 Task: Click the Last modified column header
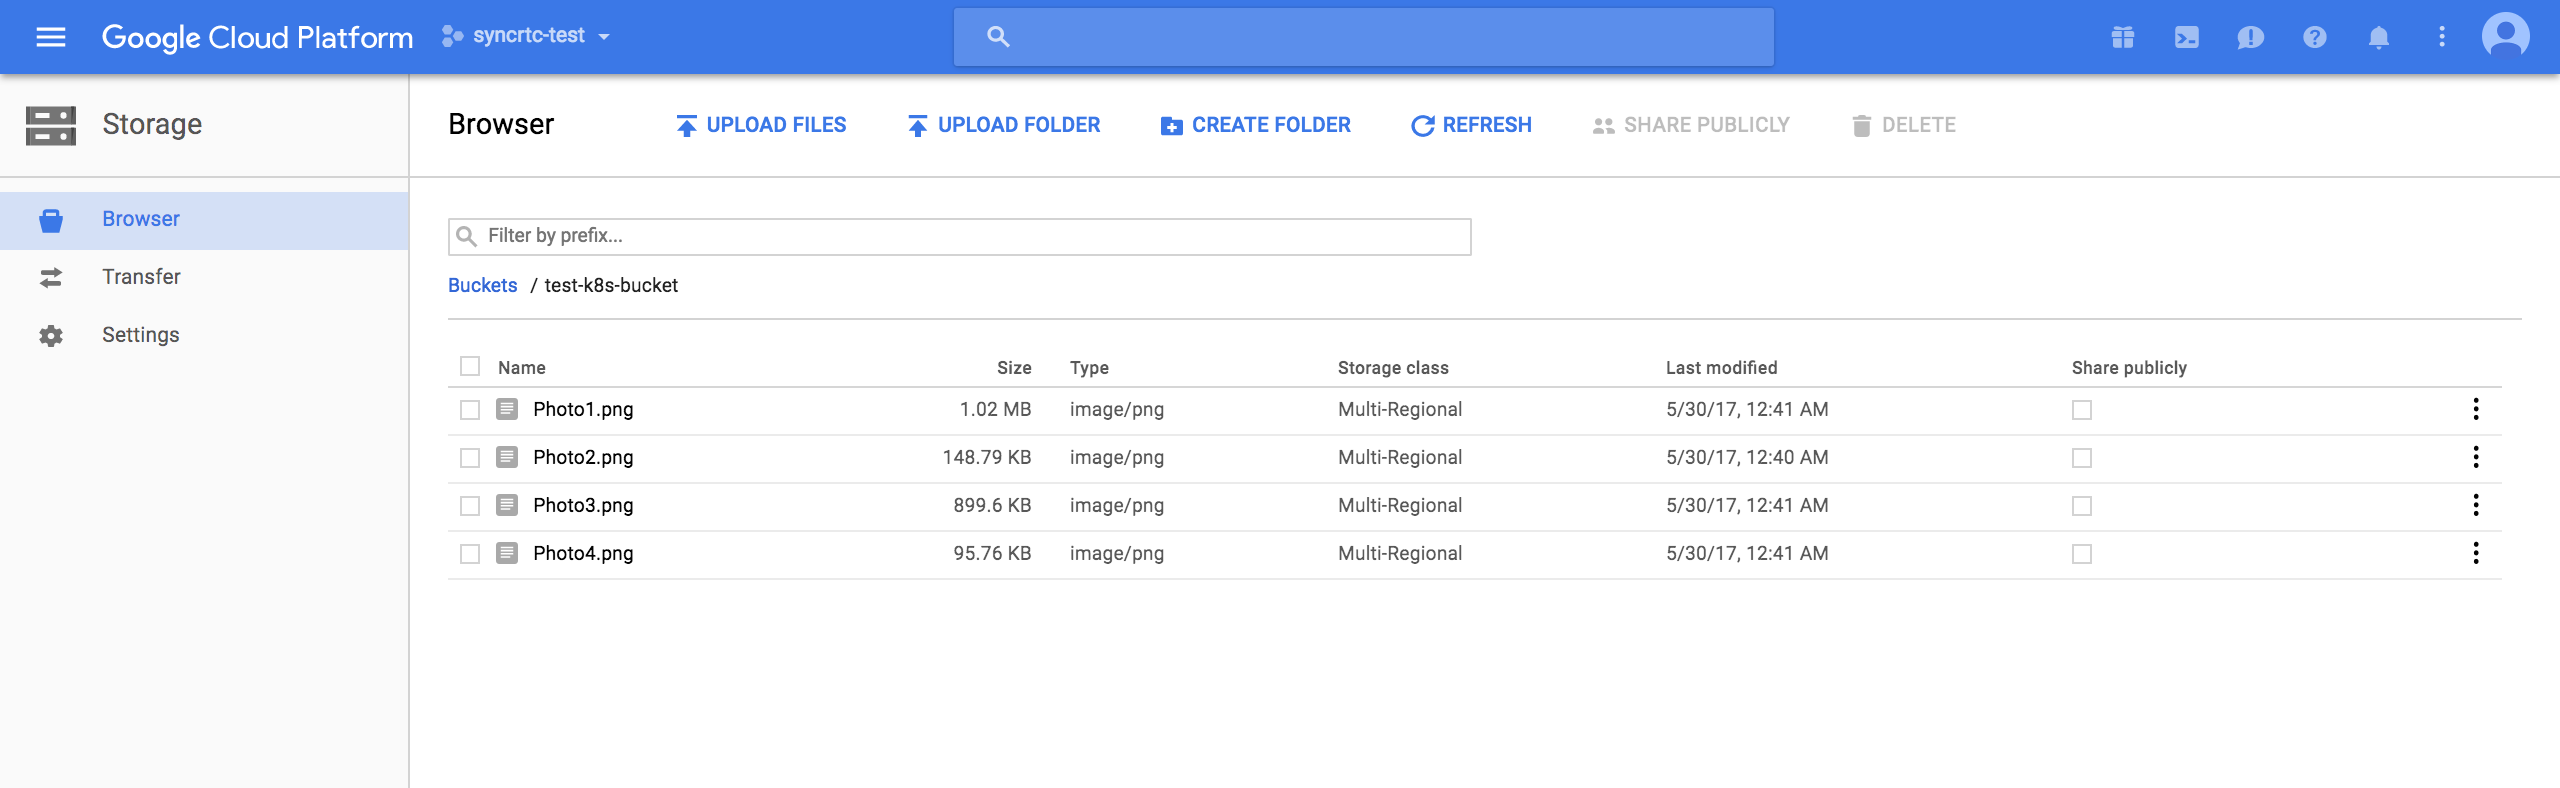[1721, 368]
